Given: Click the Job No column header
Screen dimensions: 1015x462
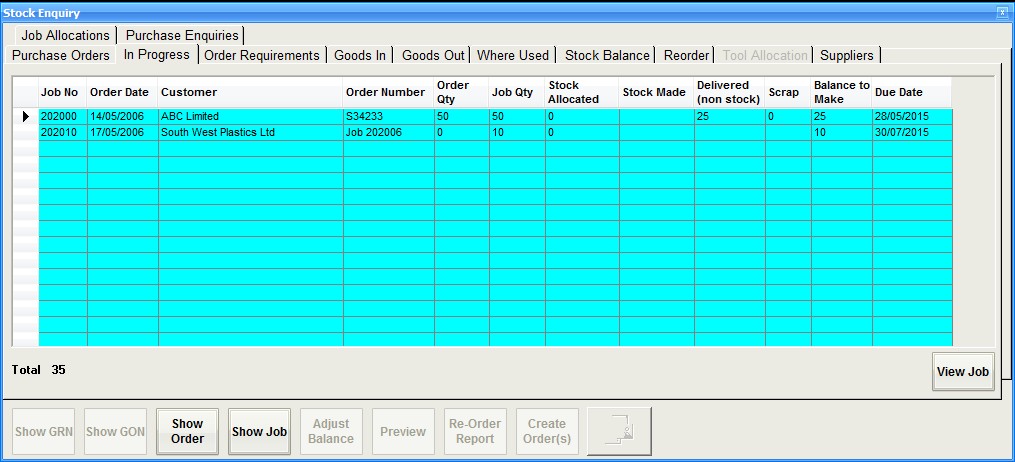Looking at the screenshot, I should pos(62,92).
